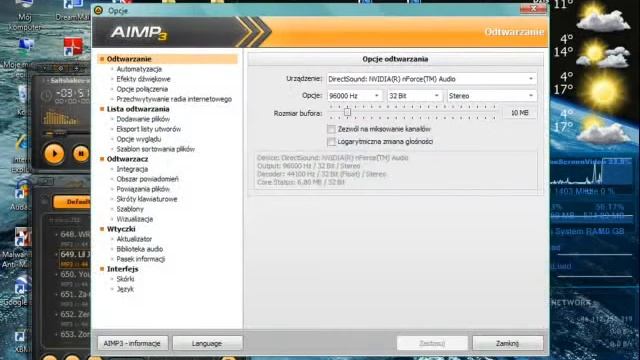This screenshot has width=640, height=360.
Task: Click the AIMP player spectrum visualizer
Action: tap(61, 118)
